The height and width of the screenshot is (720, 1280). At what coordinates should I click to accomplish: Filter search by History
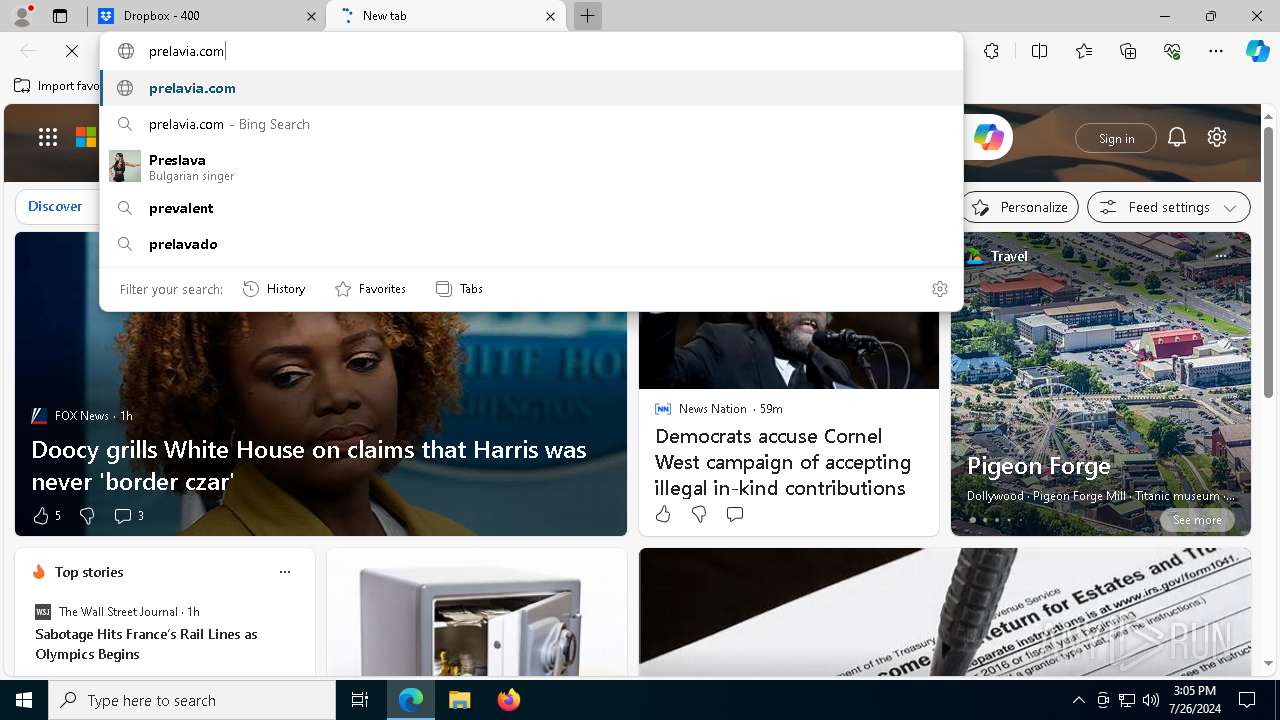point(274,289)
